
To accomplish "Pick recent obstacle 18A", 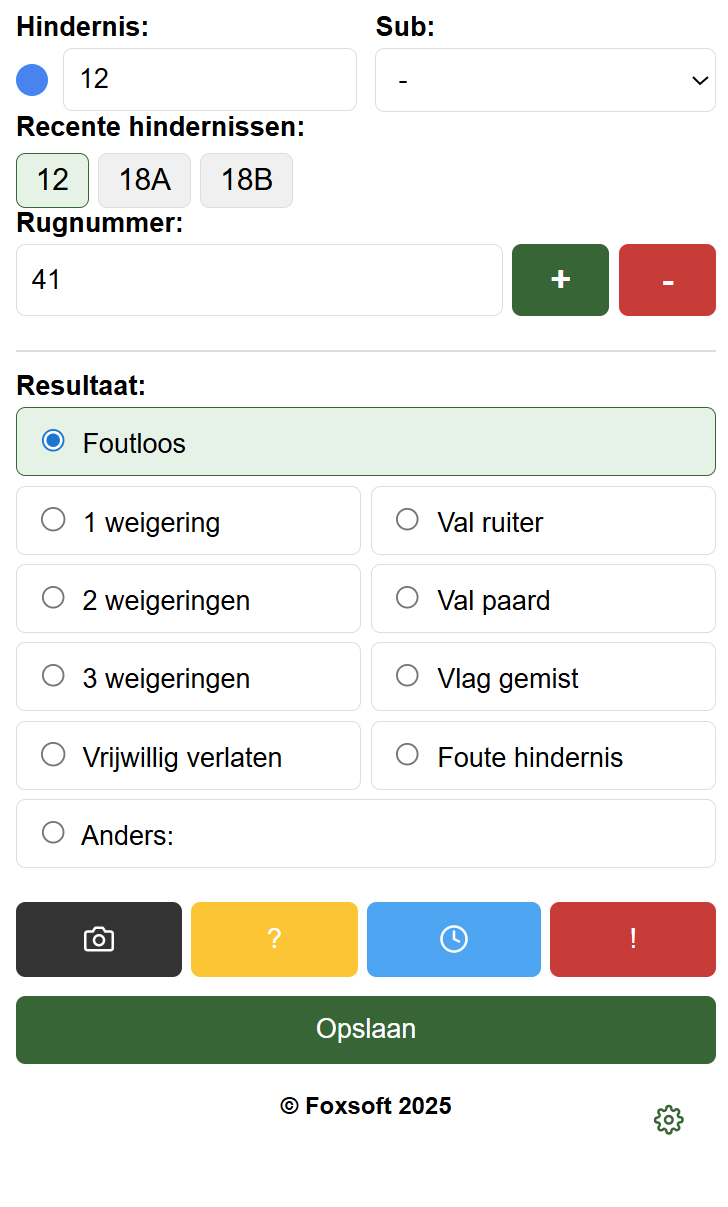I will point(145,180).
